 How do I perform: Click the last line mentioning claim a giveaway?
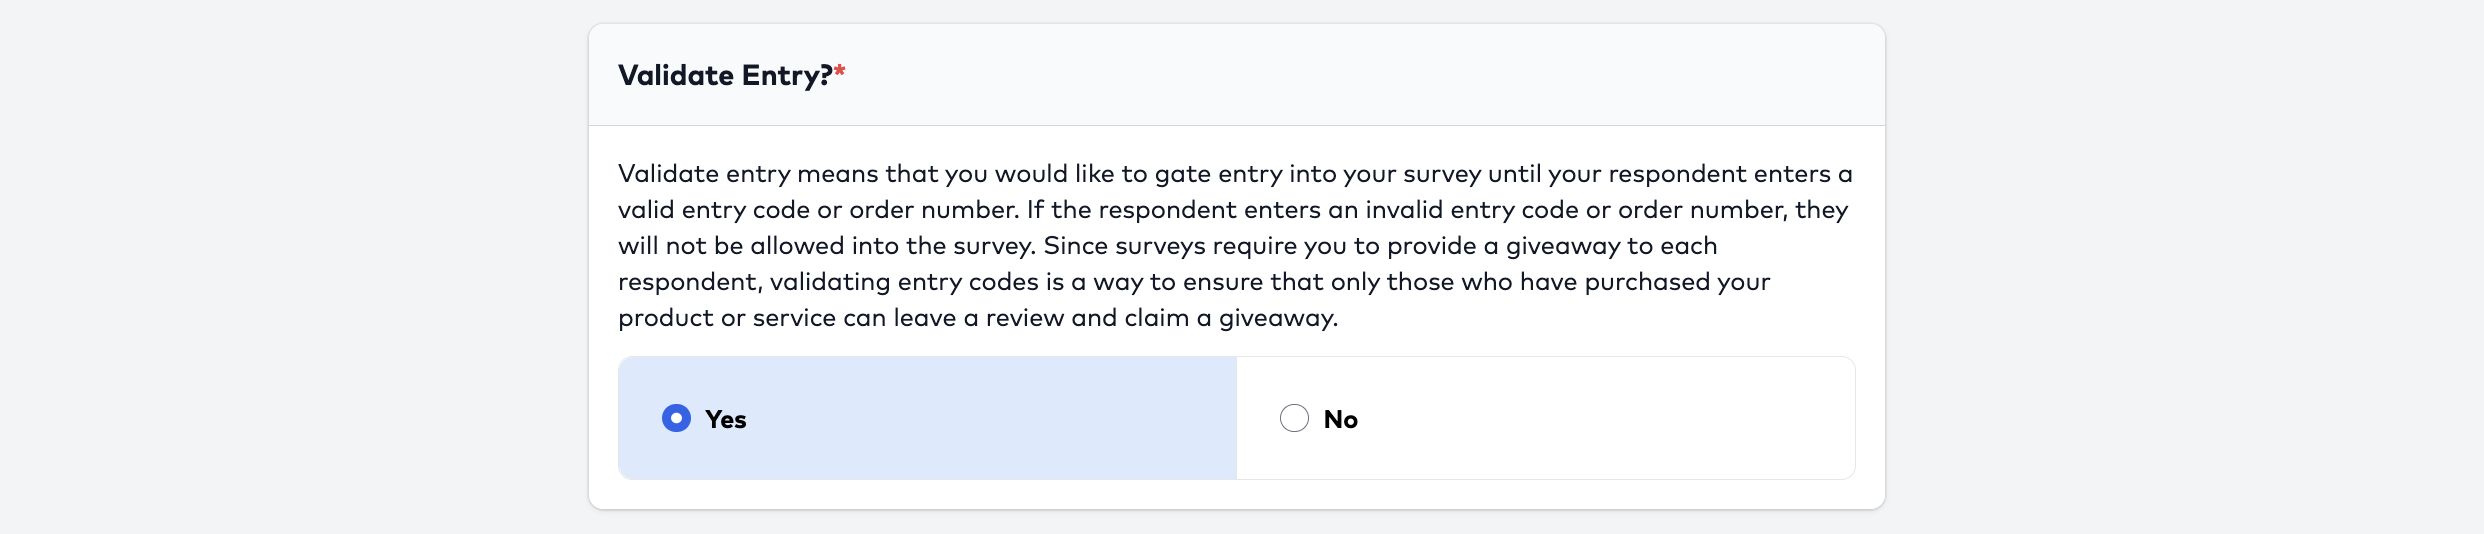978,318
